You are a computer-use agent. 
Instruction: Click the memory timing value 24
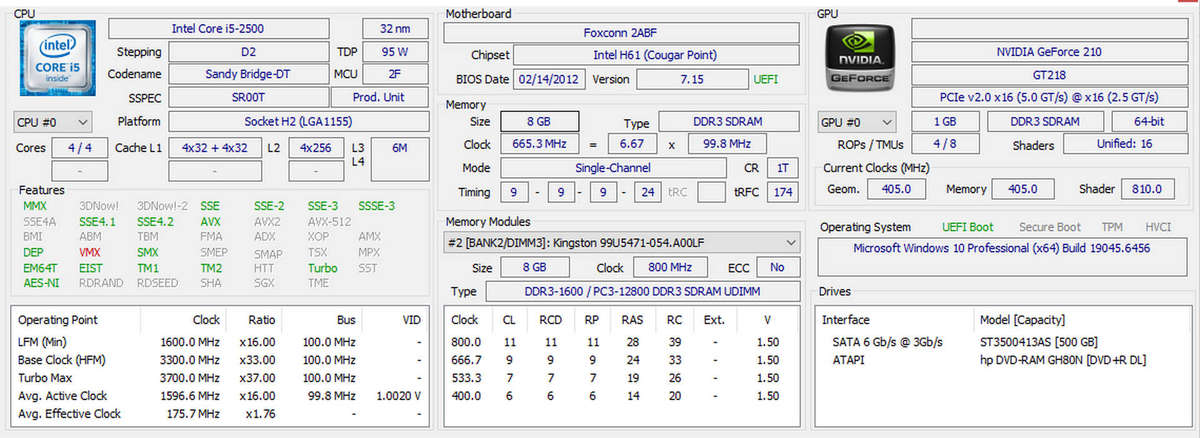click(x=648, y=192)
